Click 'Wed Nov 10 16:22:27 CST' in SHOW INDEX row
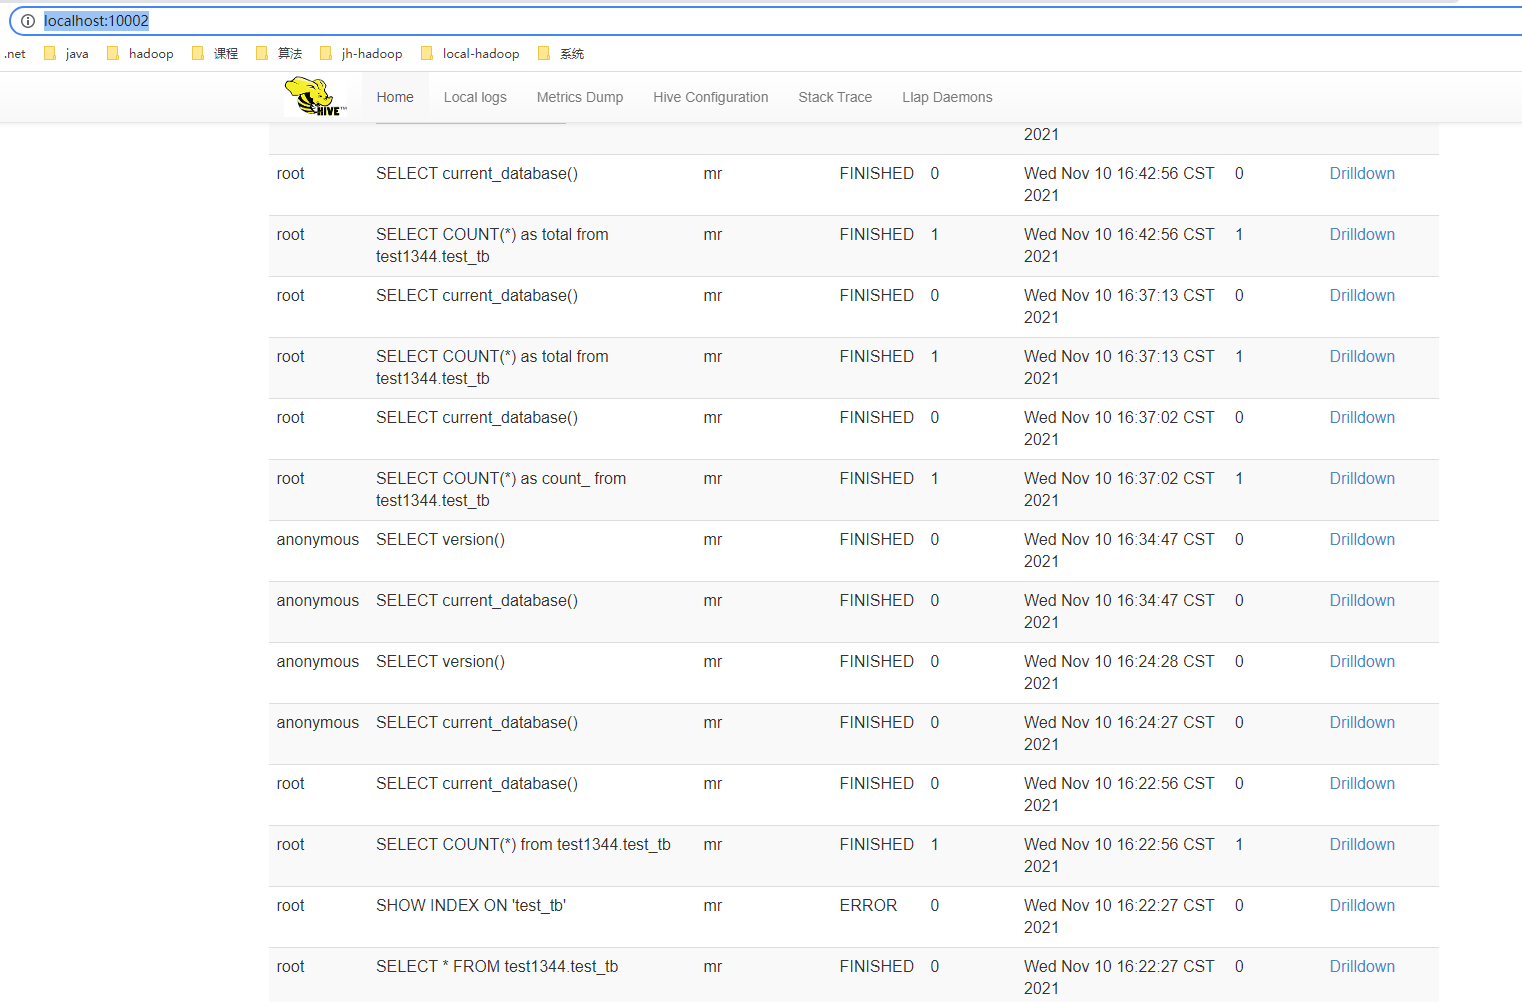This screenshot has width=1522, height=1002. pyautogui.click(x=1119, y=906)
